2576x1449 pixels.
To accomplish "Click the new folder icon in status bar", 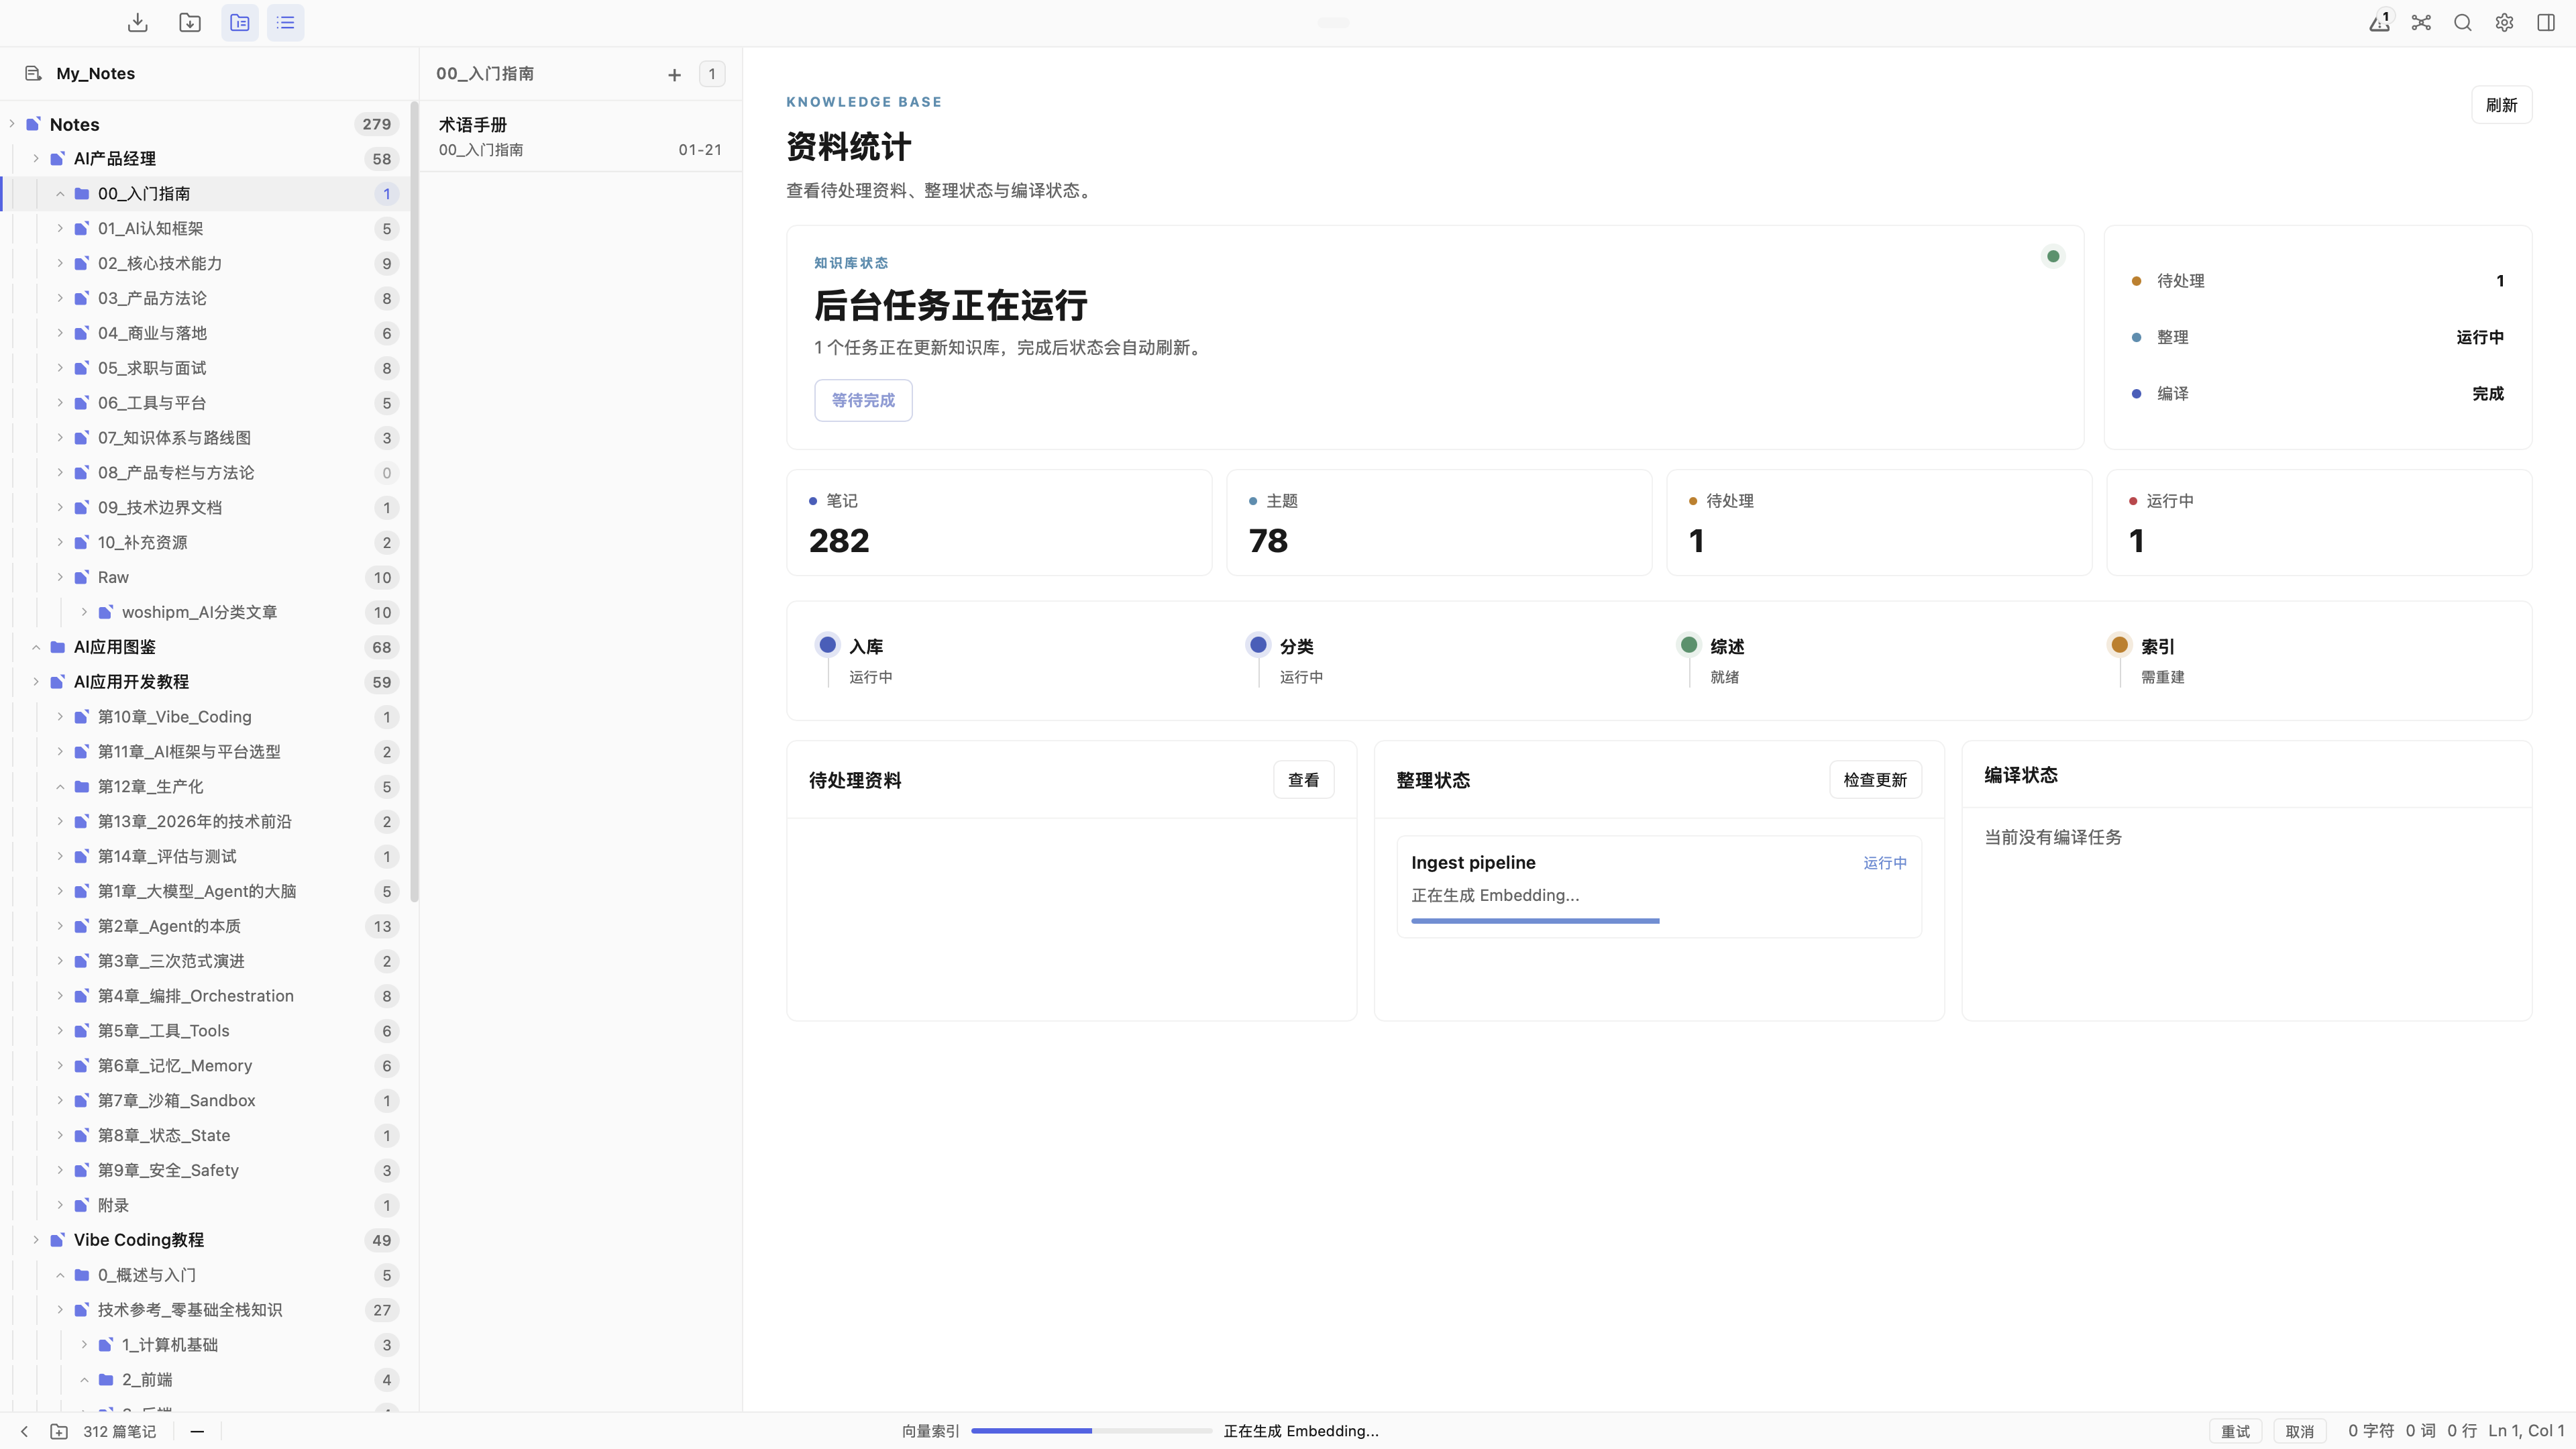I will coord(59,1431).
